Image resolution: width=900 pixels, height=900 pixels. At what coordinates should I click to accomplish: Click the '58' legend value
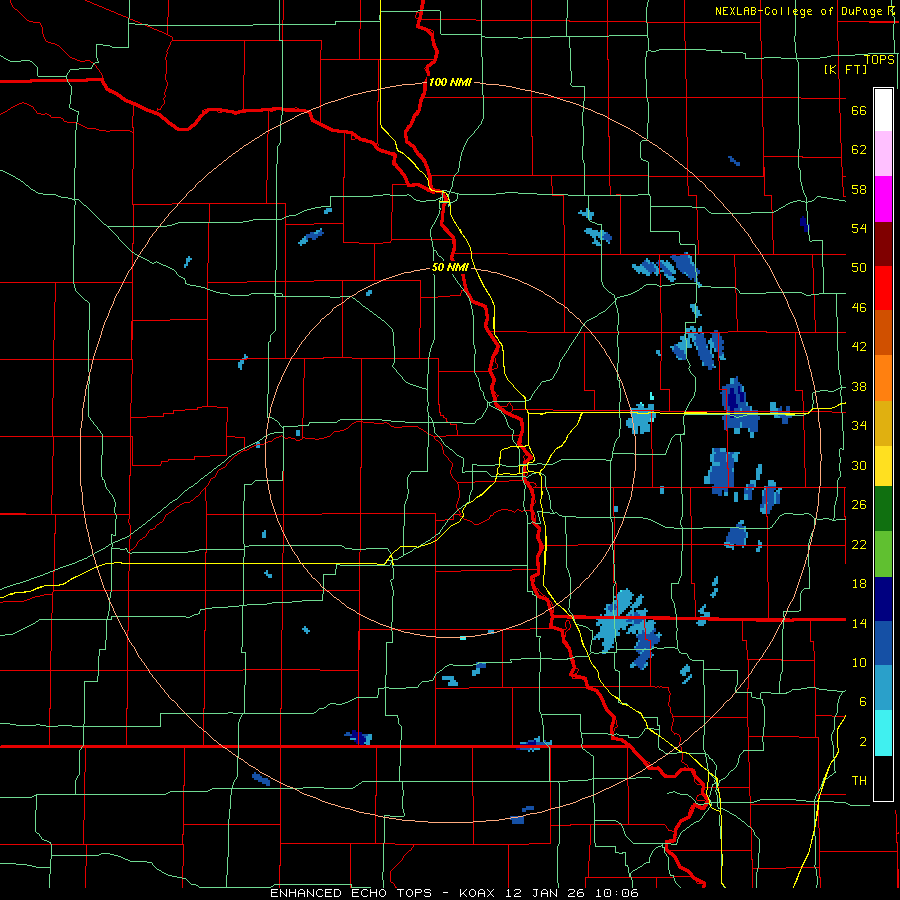pyautogui.click(x=859, y=189)
